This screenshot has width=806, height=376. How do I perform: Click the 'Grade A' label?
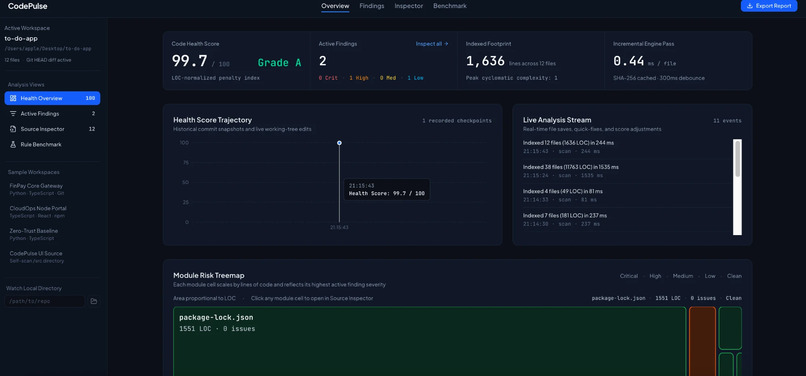tap(279, 63)
